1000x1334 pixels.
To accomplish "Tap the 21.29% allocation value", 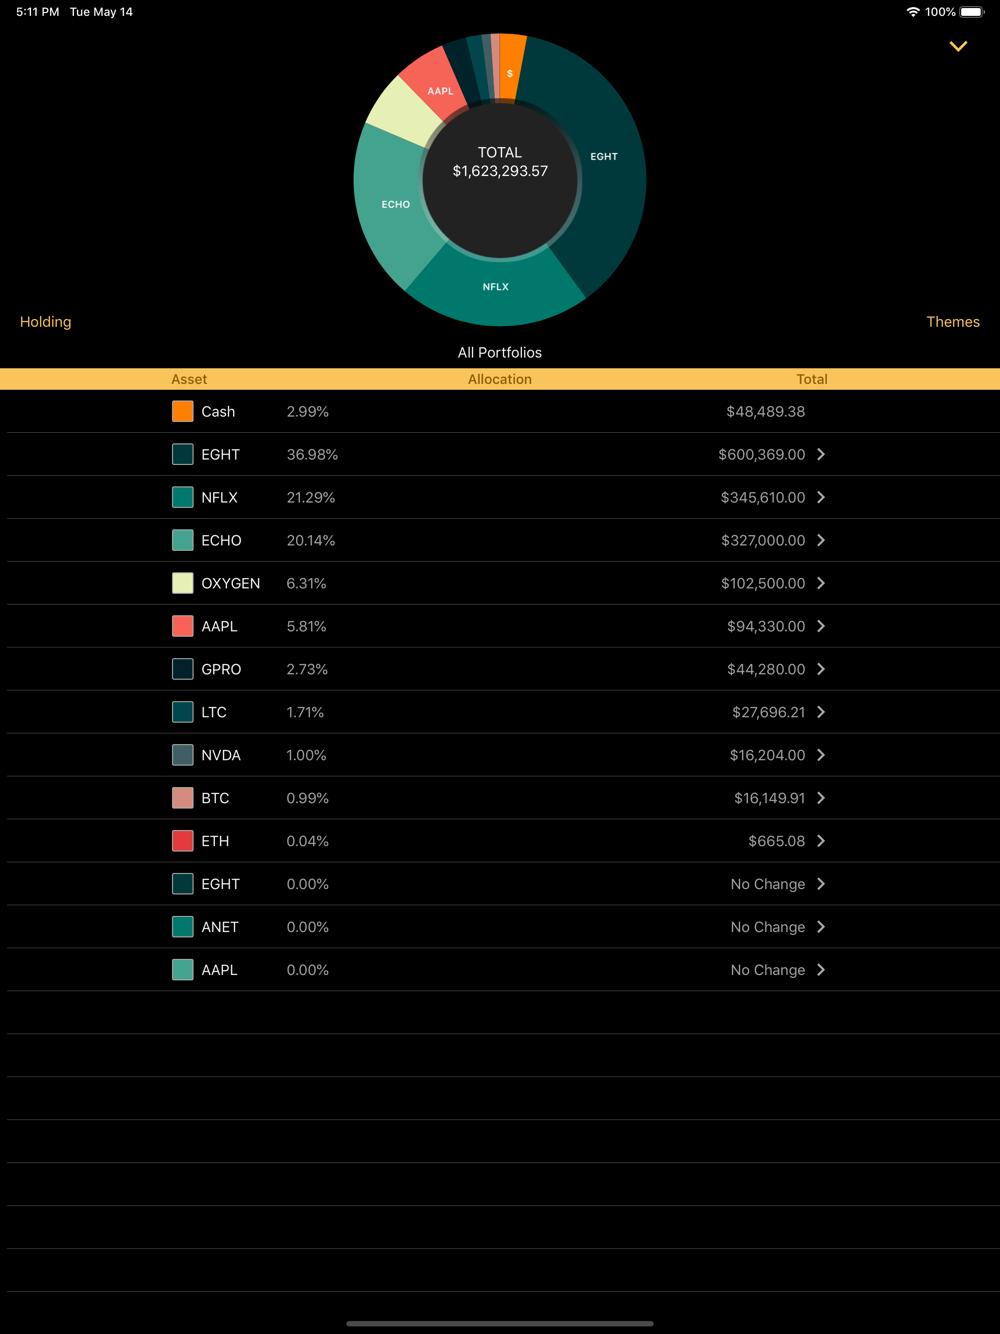I will 311,497.
